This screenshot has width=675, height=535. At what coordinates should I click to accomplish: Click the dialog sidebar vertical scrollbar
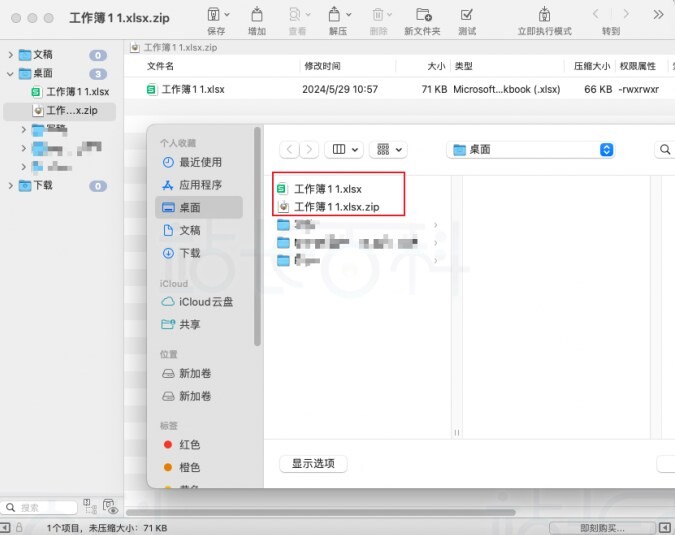pos(257,237)
